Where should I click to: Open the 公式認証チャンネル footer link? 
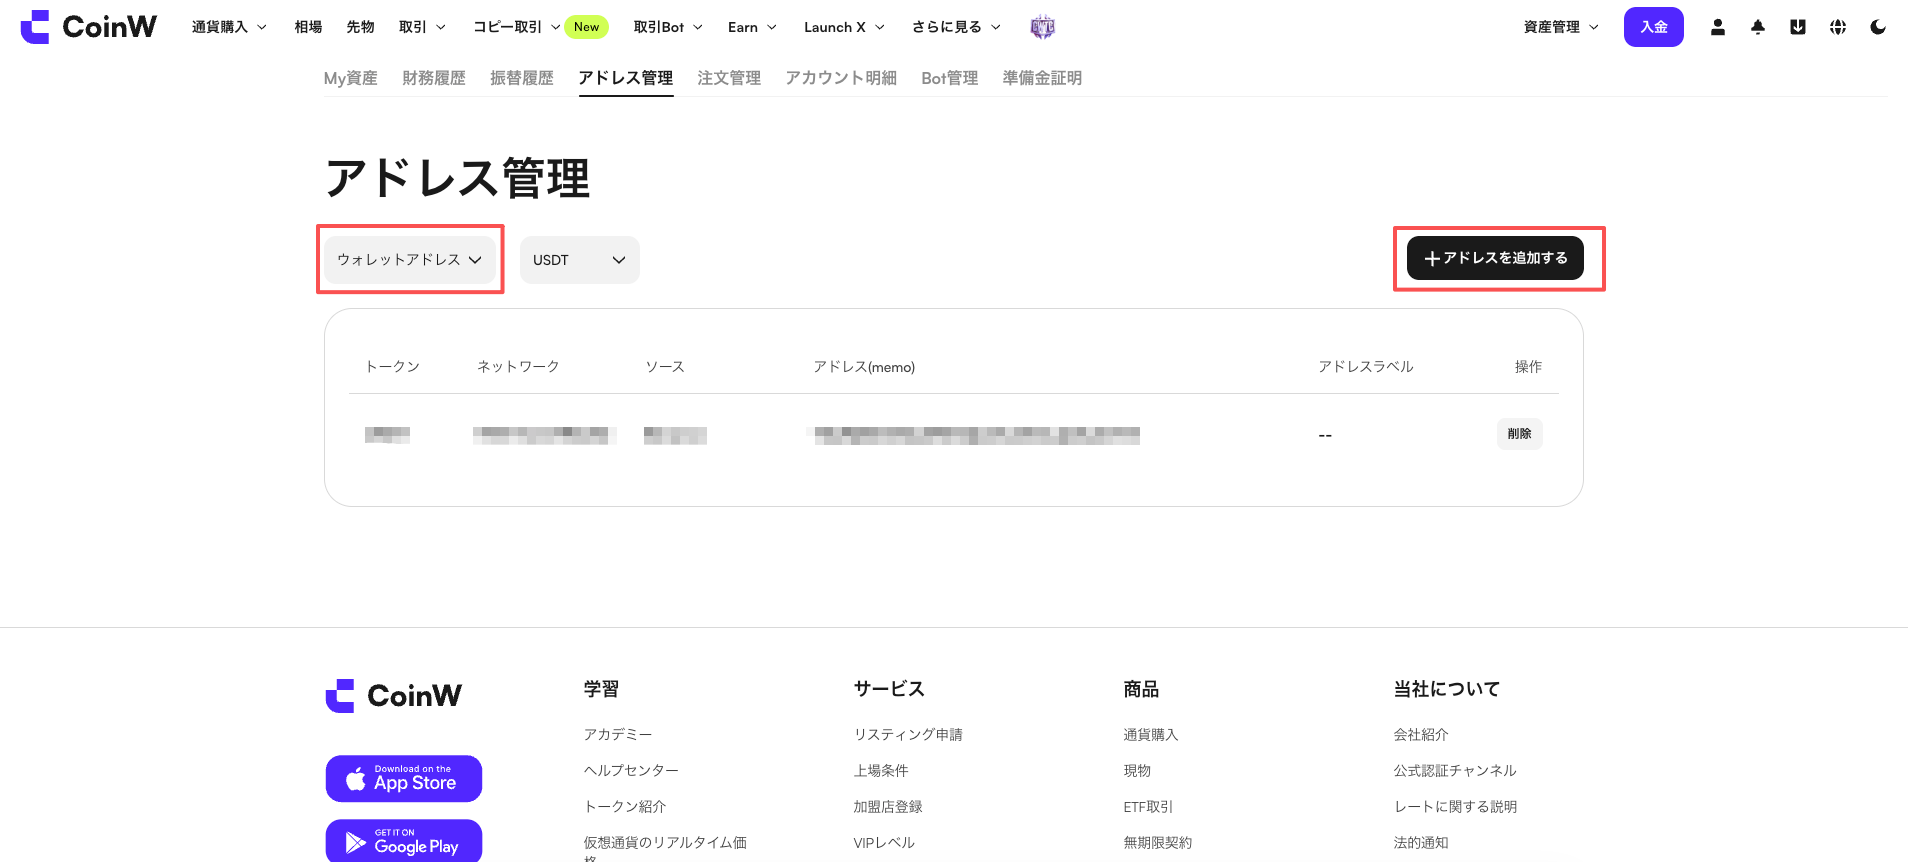pyautogui.click(x=1455, y=771)
